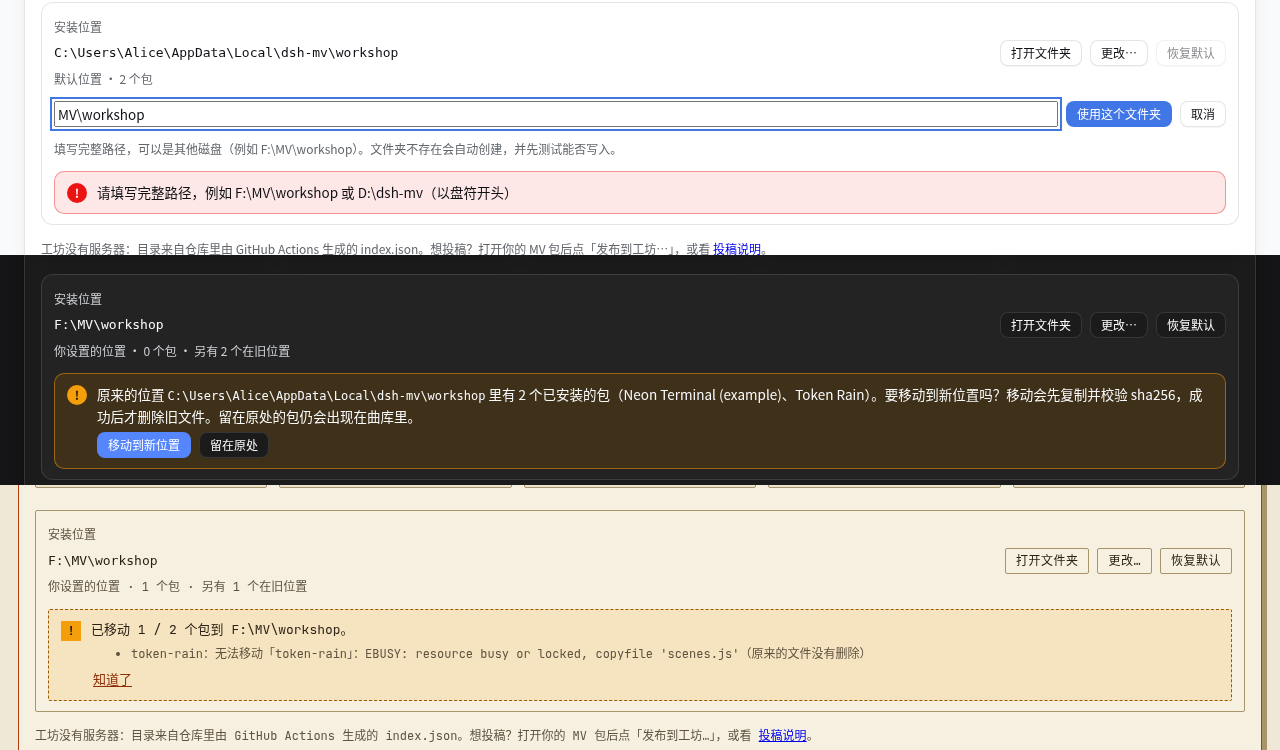Image resolution: width=1280 pixels, height=750 pixels.
Task: Dismiss the move notice via 知道了
Action: (x=112, y=680)
